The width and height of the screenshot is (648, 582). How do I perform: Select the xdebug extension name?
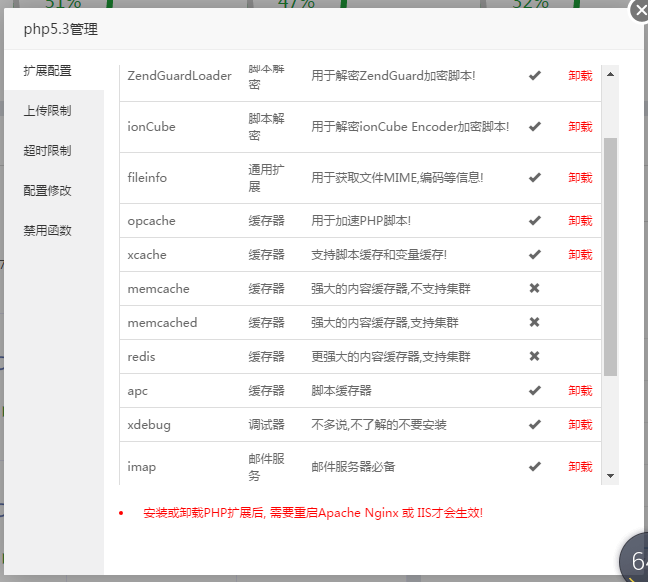(149, 425)
